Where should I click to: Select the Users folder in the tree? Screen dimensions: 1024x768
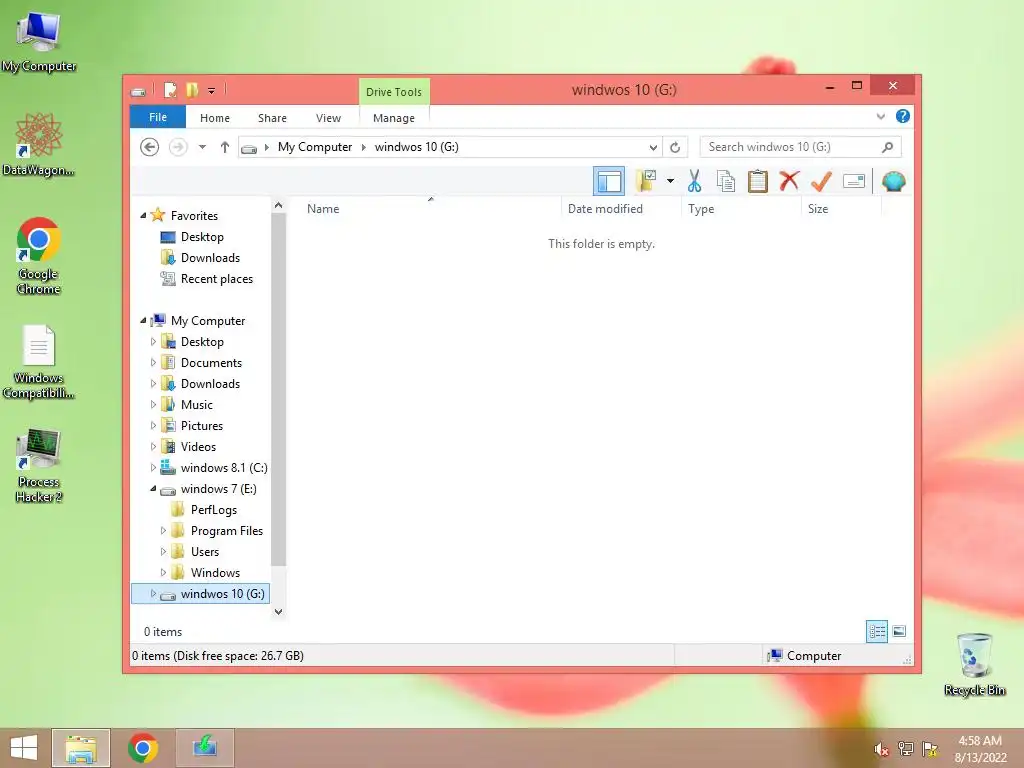click(x=204, y=552)
